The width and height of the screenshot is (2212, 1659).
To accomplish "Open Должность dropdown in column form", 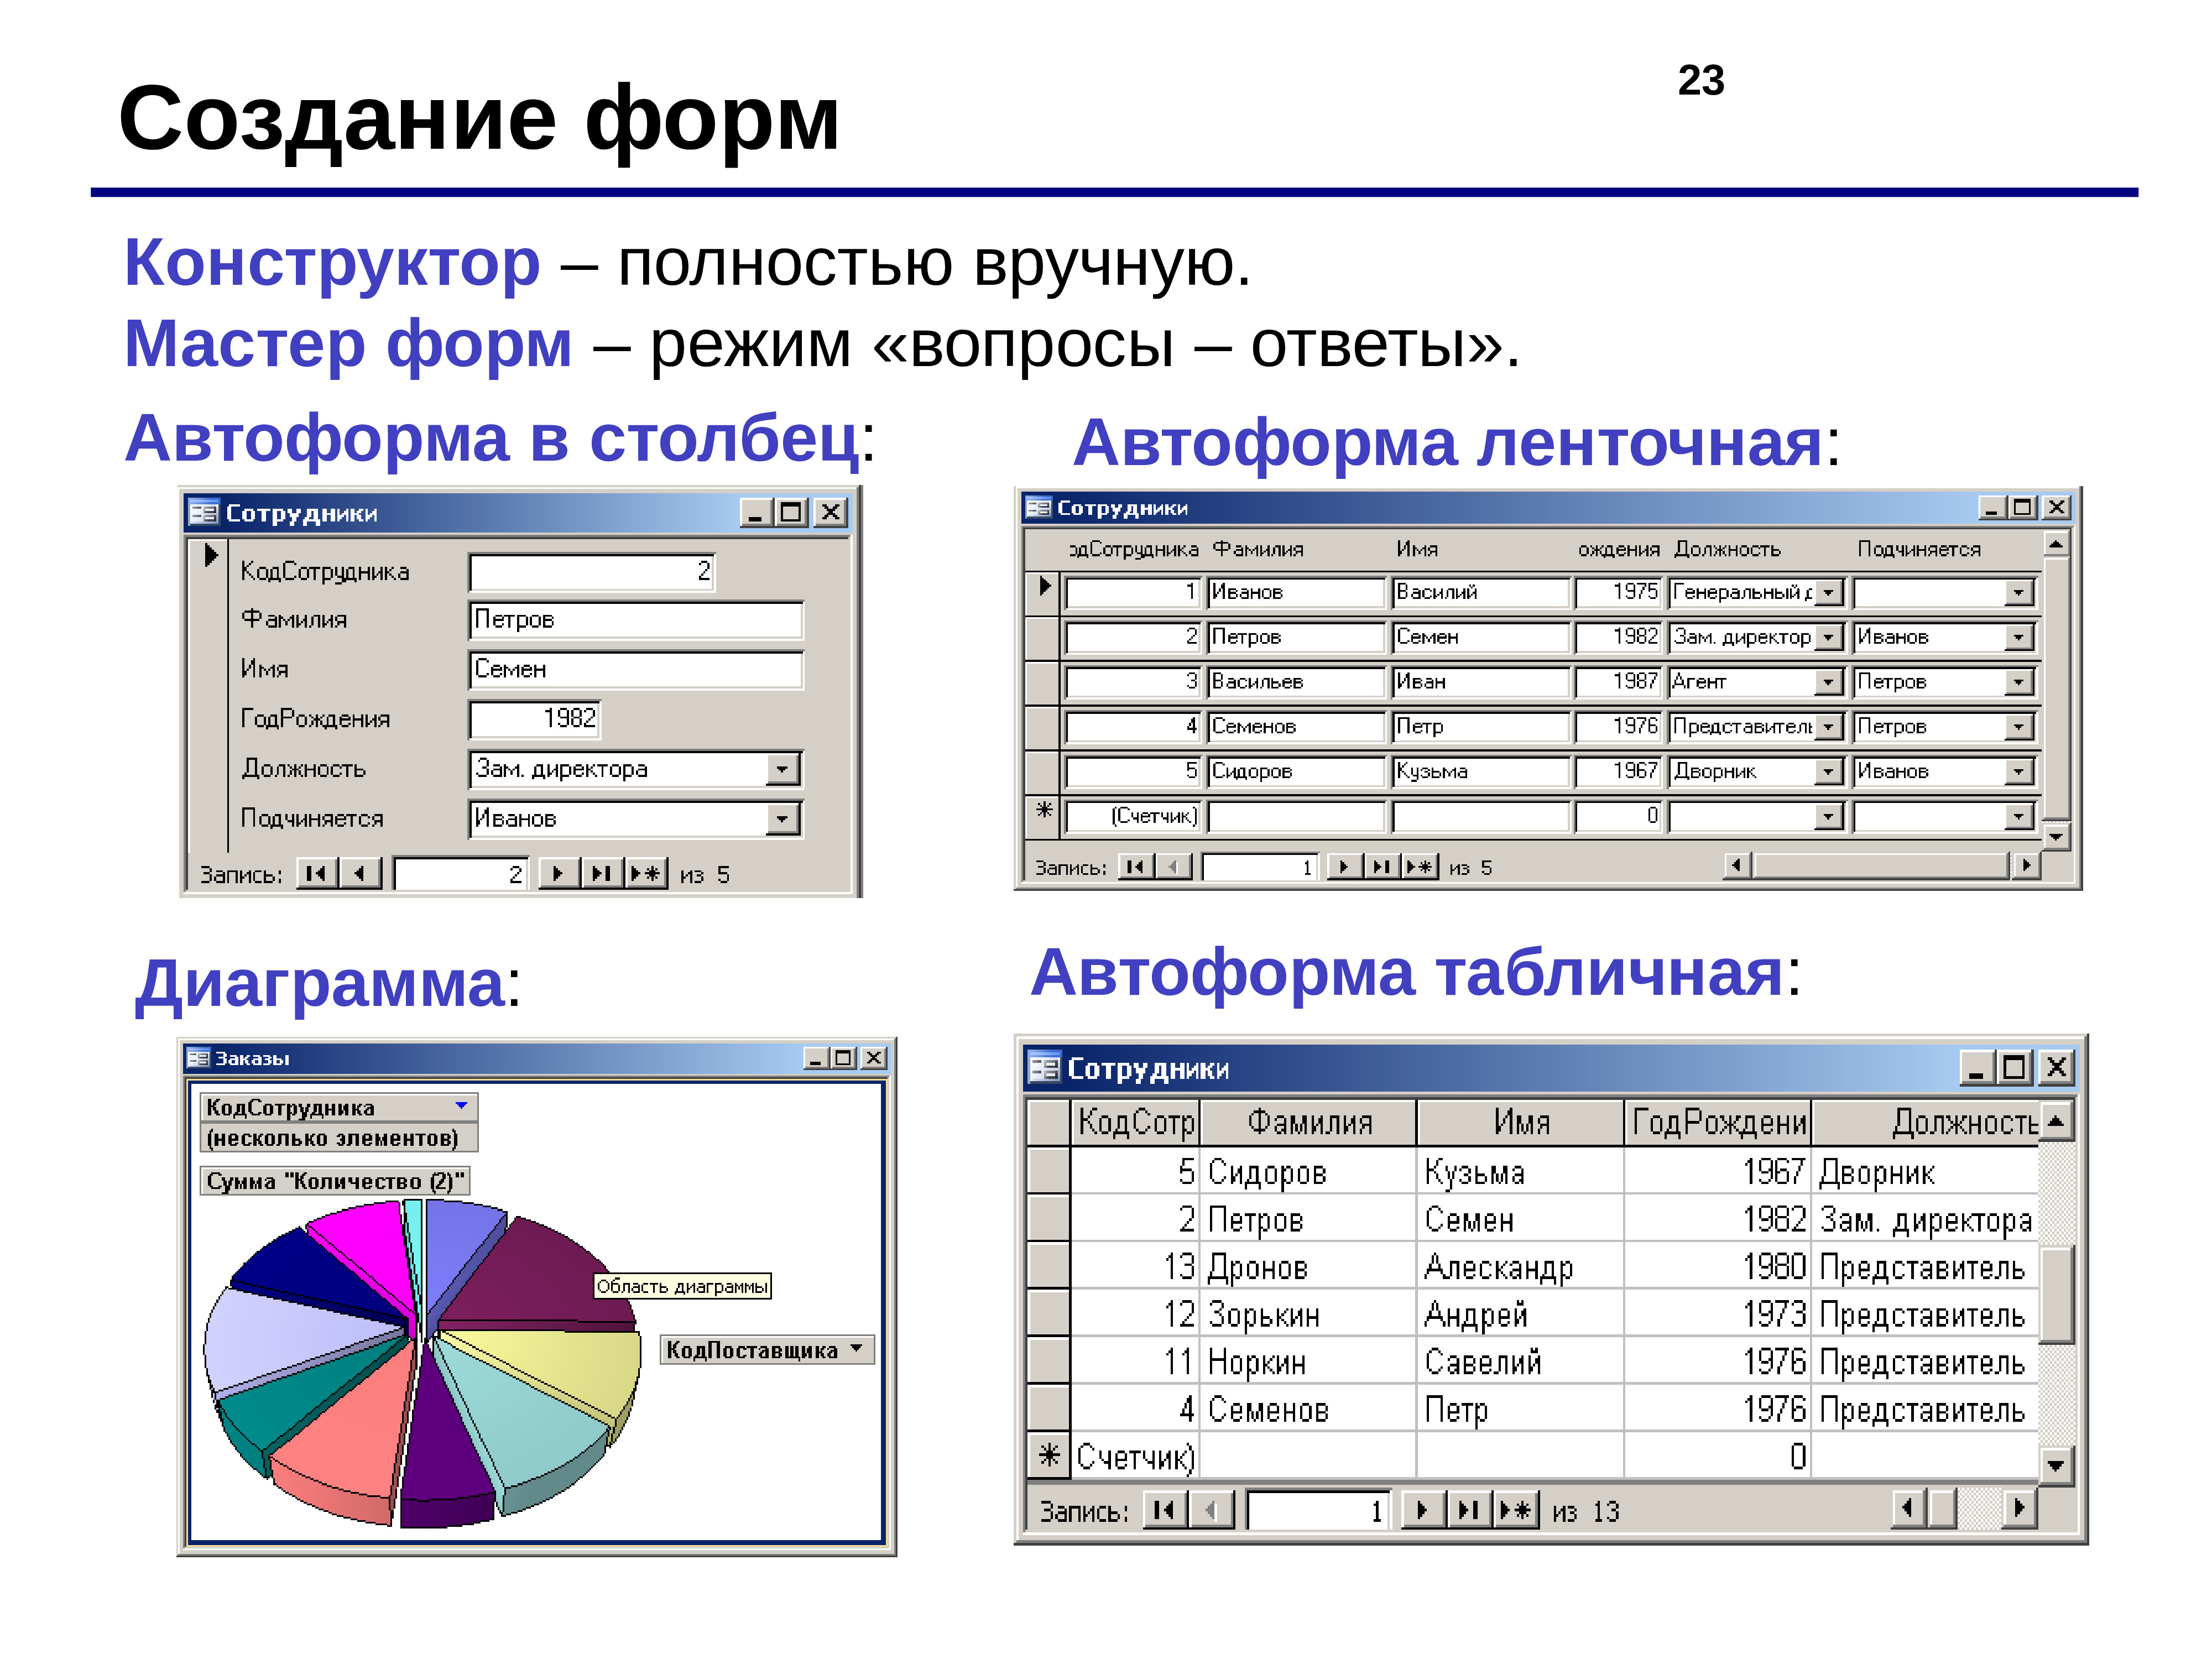I will click(x=783, y=769).
